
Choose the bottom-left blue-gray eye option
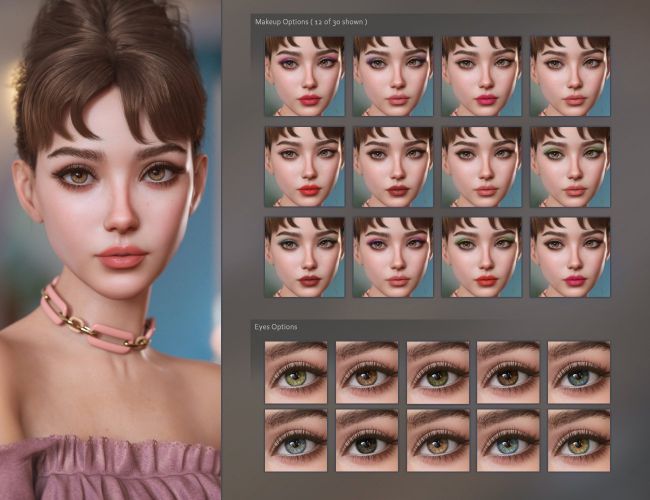(x=296, y=440)
